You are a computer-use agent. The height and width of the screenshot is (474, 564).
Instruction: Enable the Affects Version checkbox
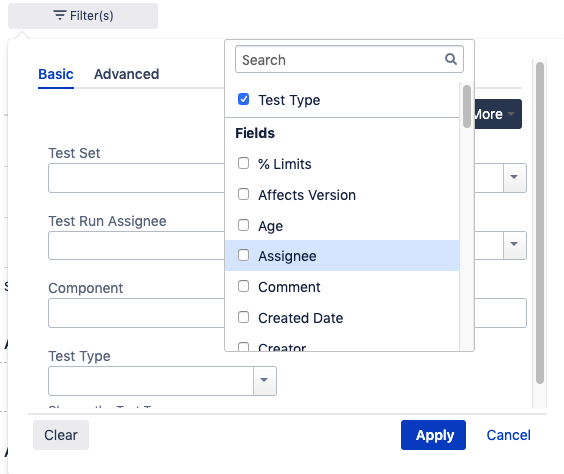(x=244, y=194)
